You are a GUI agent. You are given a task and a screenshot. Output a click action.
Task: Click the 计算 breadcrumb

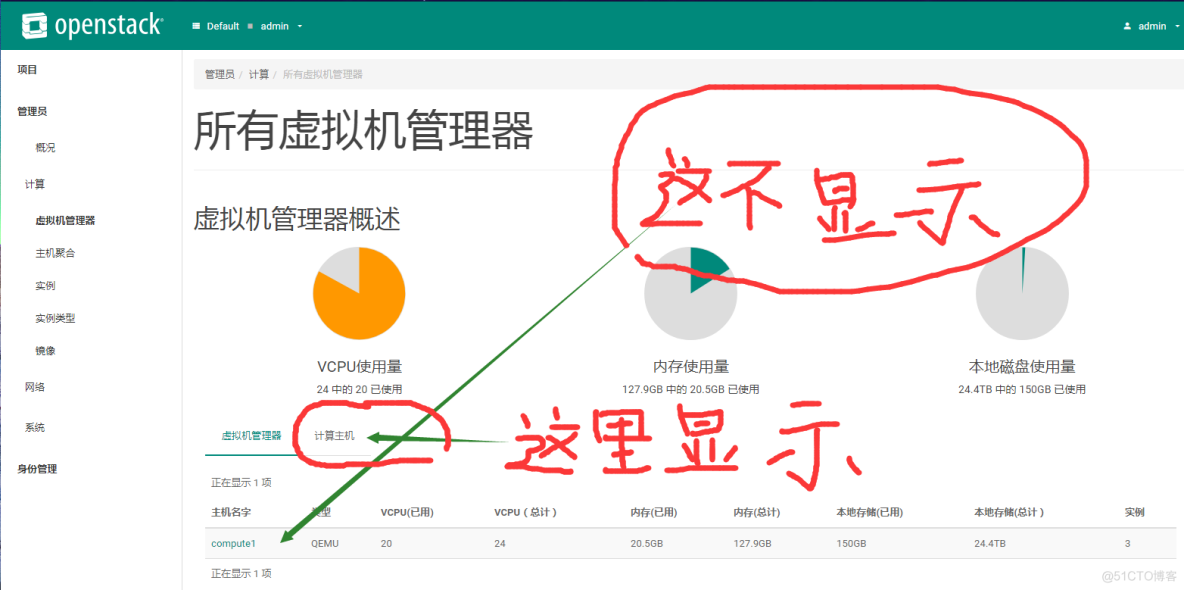(x=258, y=74)
